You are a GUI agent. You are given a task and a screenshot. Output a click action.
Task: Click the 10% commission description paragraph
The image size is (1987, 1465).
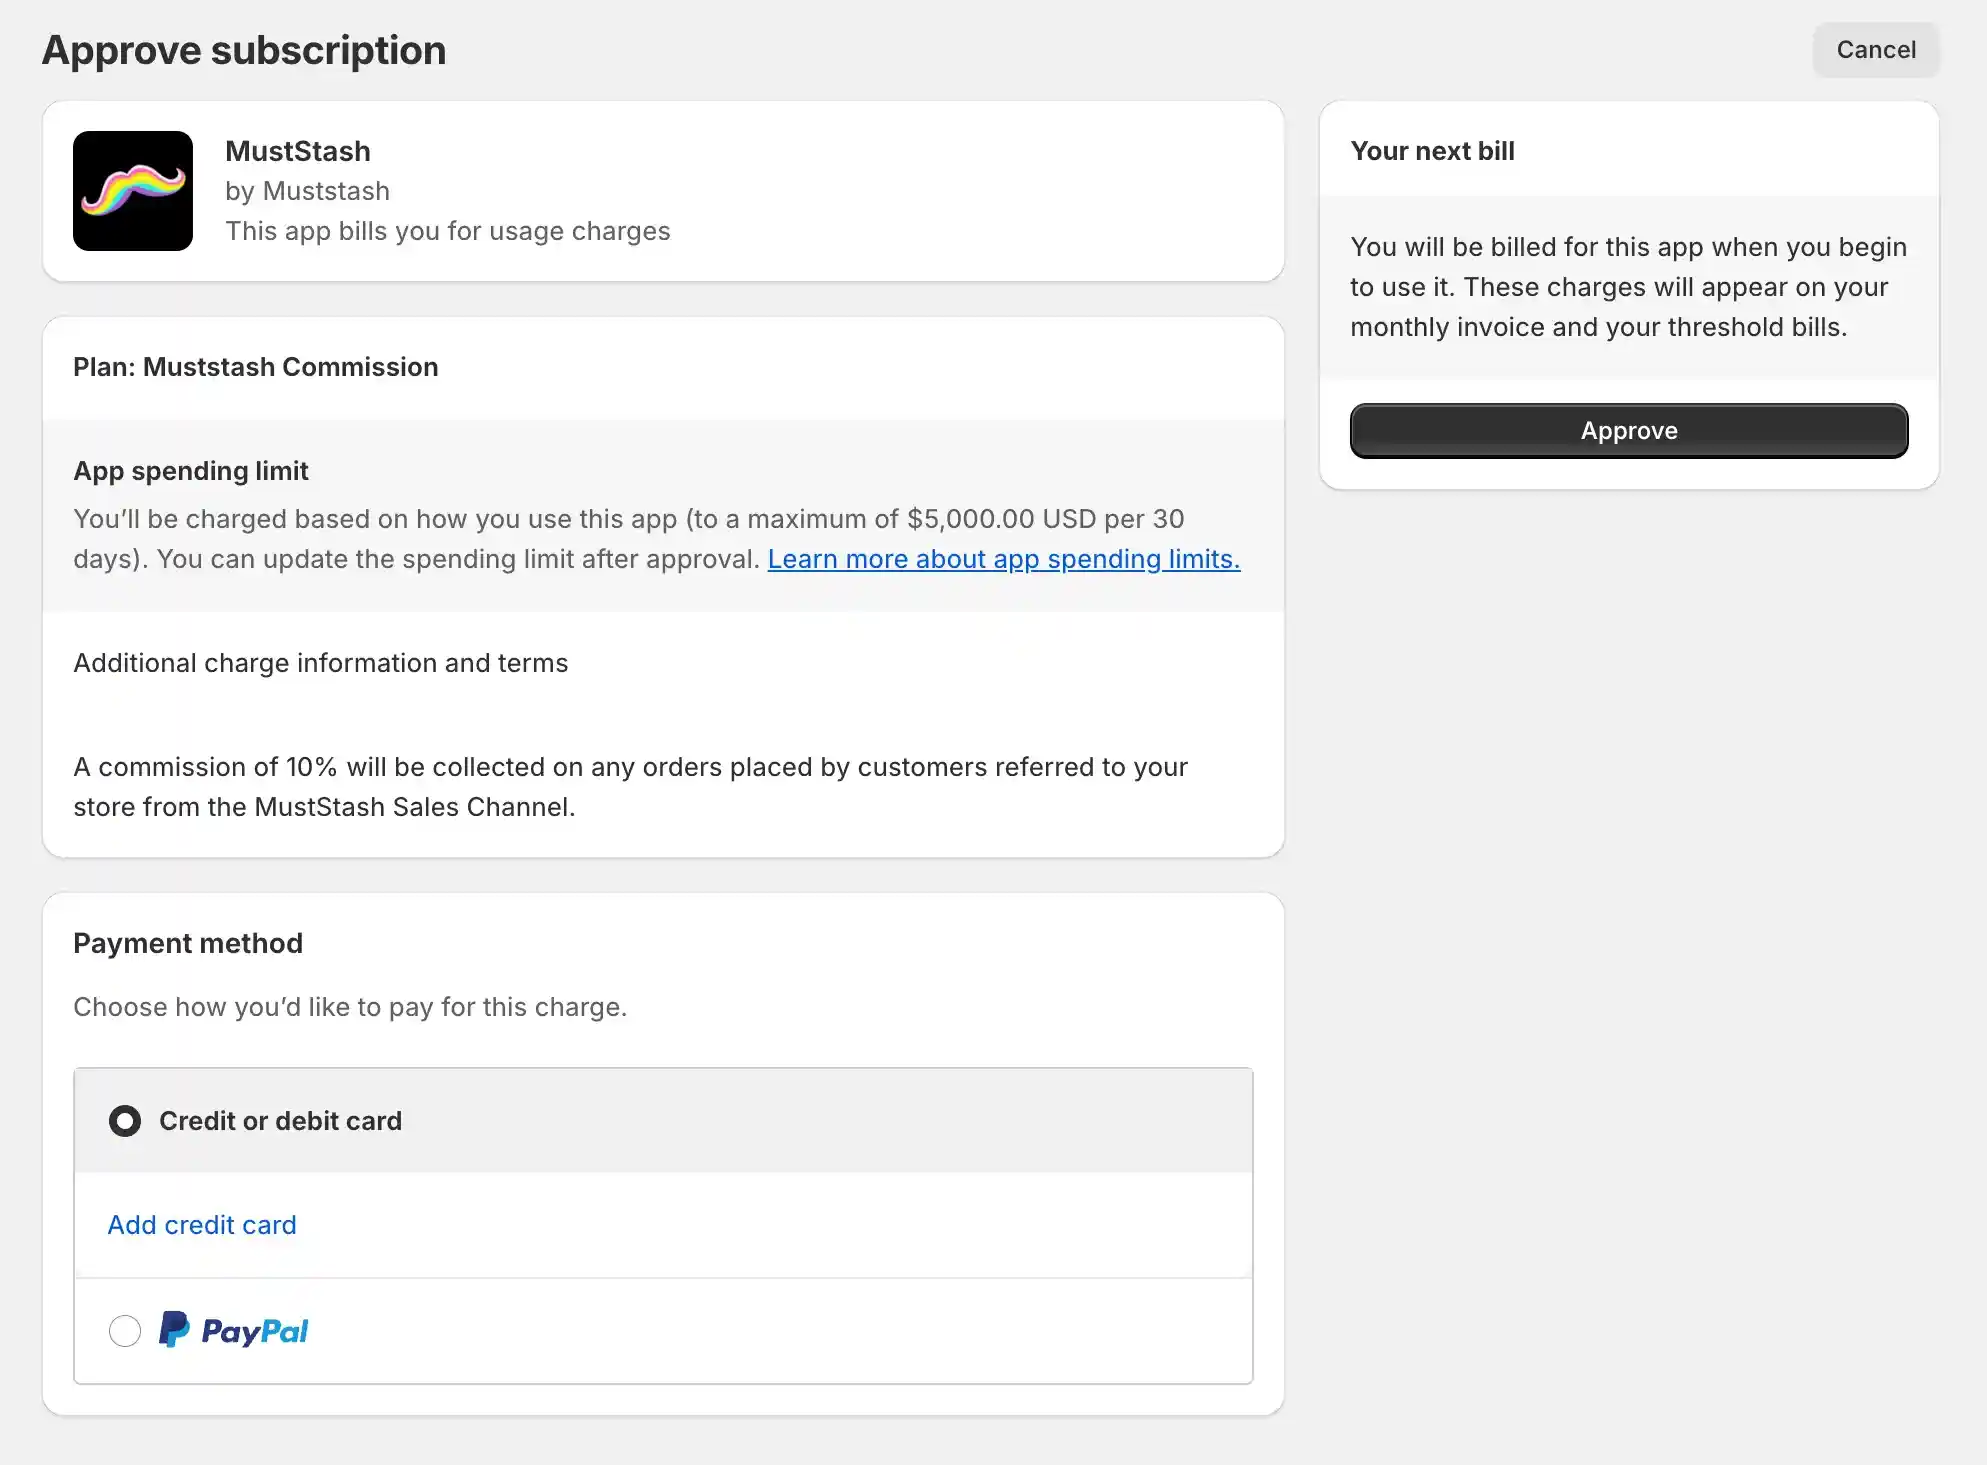tap(631, 787)
